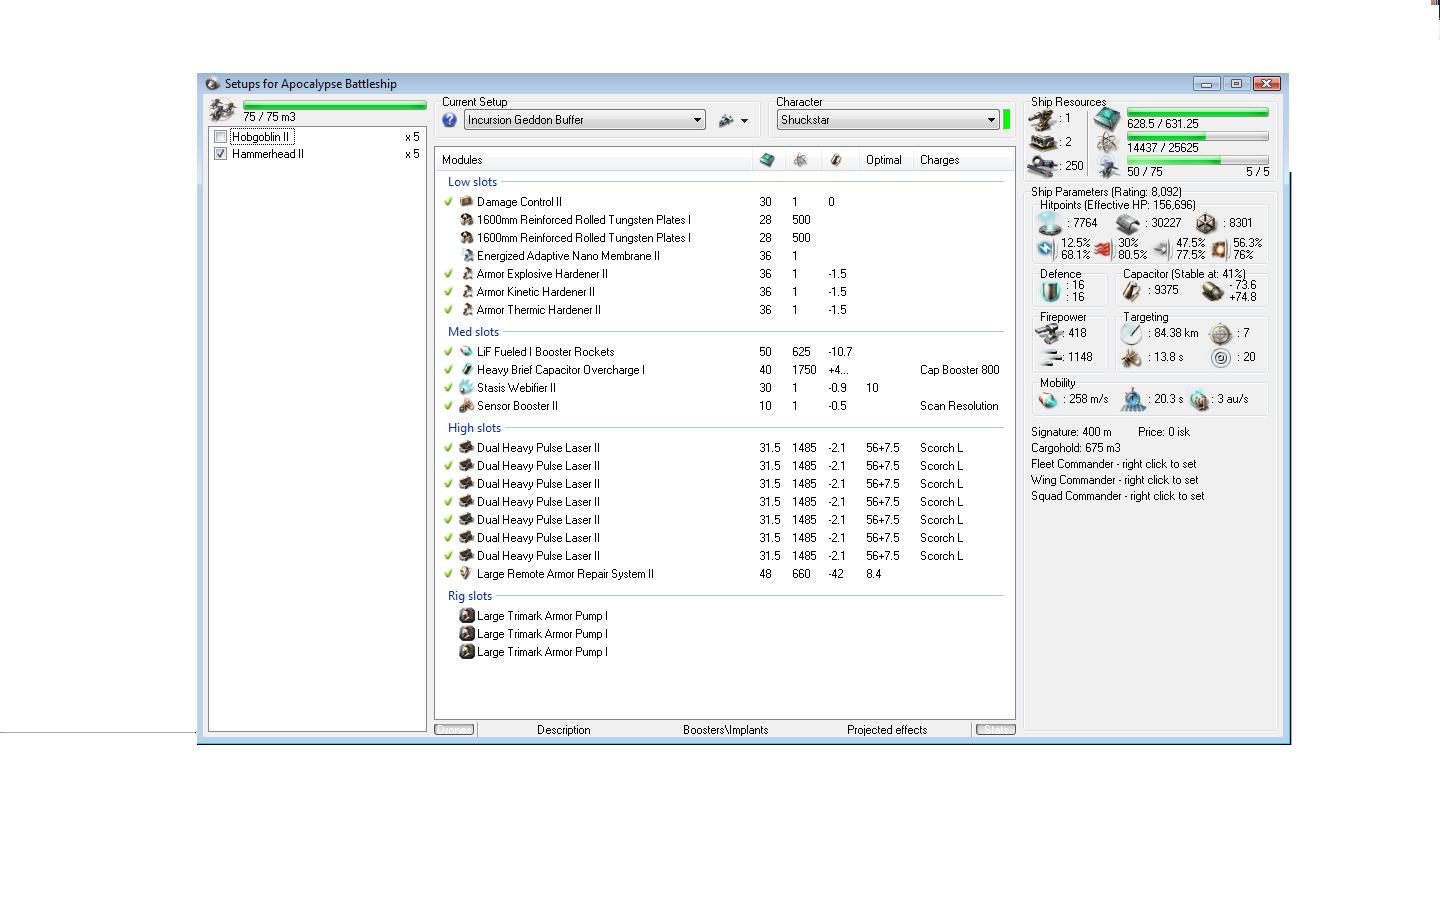Switch to the Boosters\Implants tab
The width and height of the screenshot is (1440, 900).
(x=726, y=730)
